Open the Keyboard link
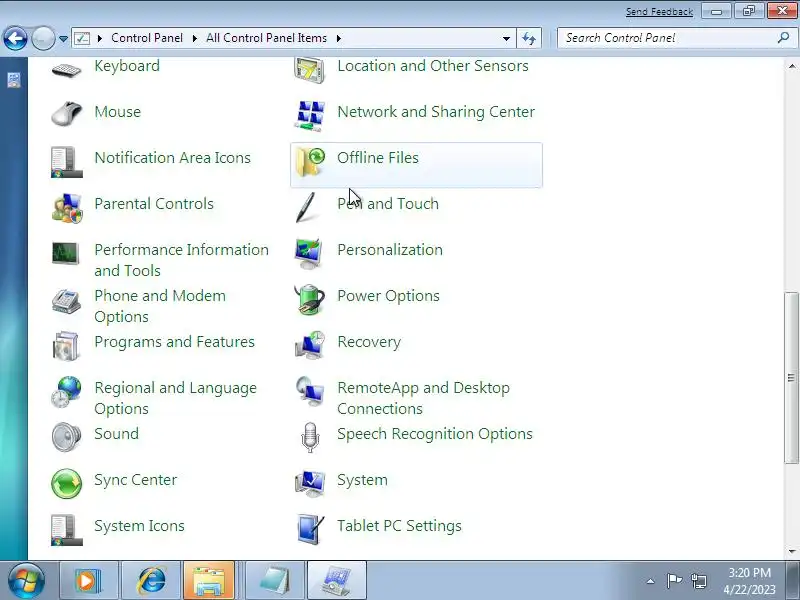Screen dimensions: 800x600 coord(127,66)
